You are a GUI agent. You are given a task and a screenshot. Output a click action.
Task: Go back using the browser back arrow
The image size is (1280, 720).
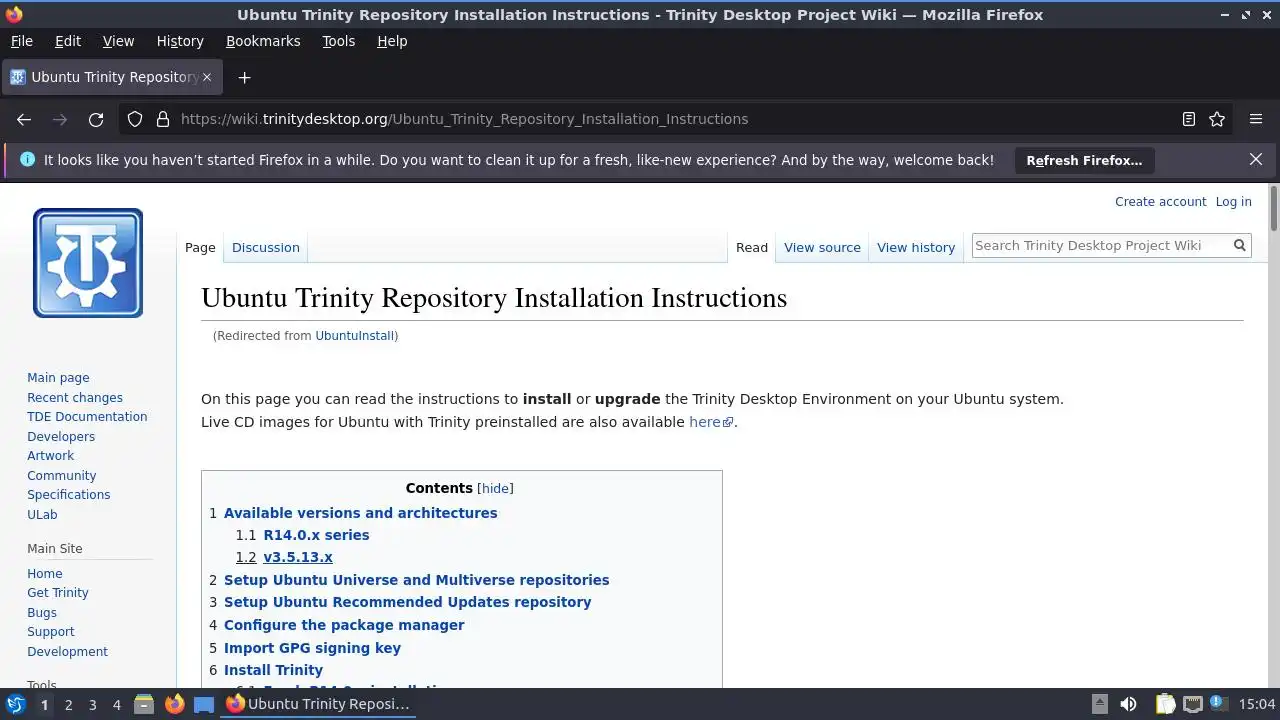coord(24,119)
